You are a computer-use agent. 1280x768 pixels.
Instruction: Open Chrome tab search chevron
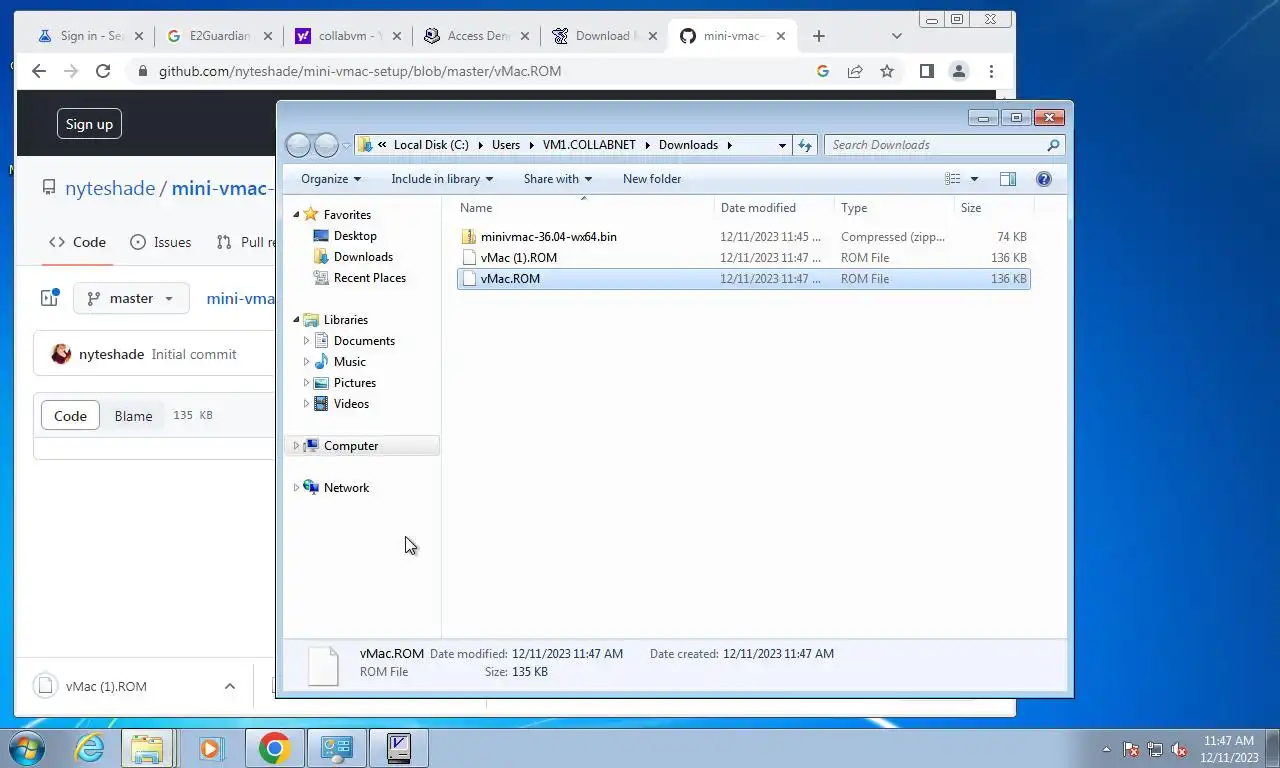[896, 36]
